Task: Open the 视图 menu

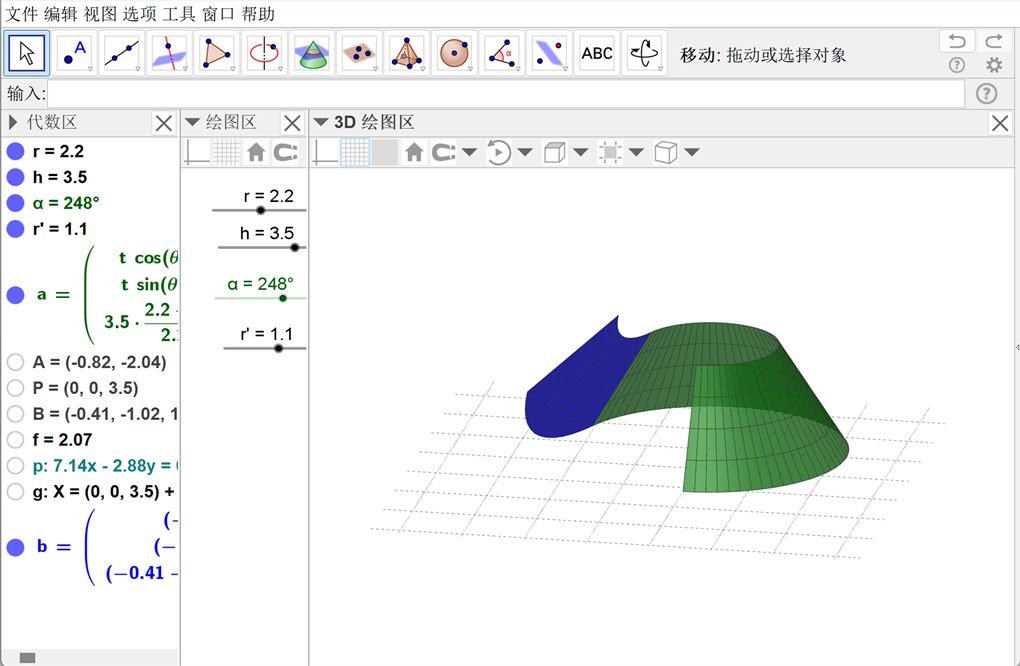Action: point(100,14)
